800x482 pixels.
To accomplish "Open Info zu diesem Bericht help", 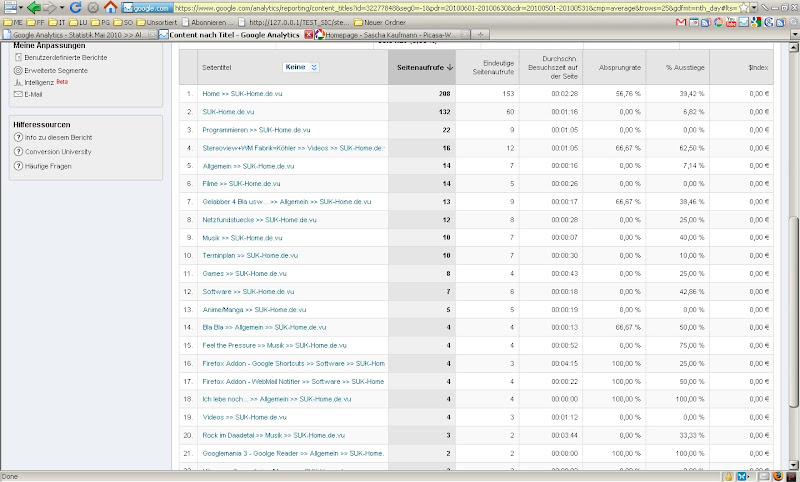I will (x=62, y=137).
